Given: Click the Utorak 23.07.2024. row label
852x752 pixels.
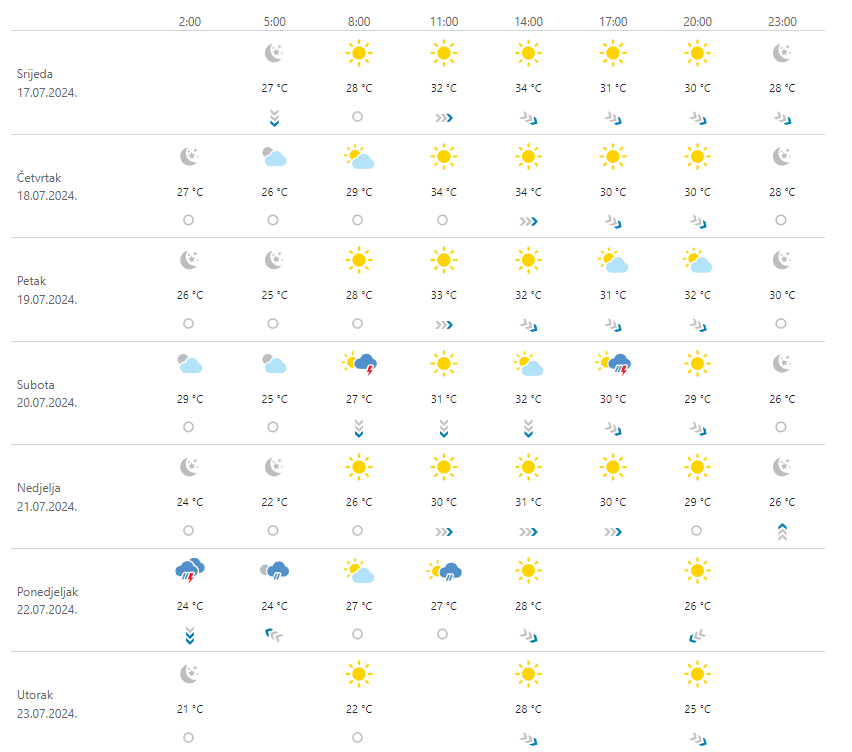Looking at the screenshot, I should click(47, 704).
